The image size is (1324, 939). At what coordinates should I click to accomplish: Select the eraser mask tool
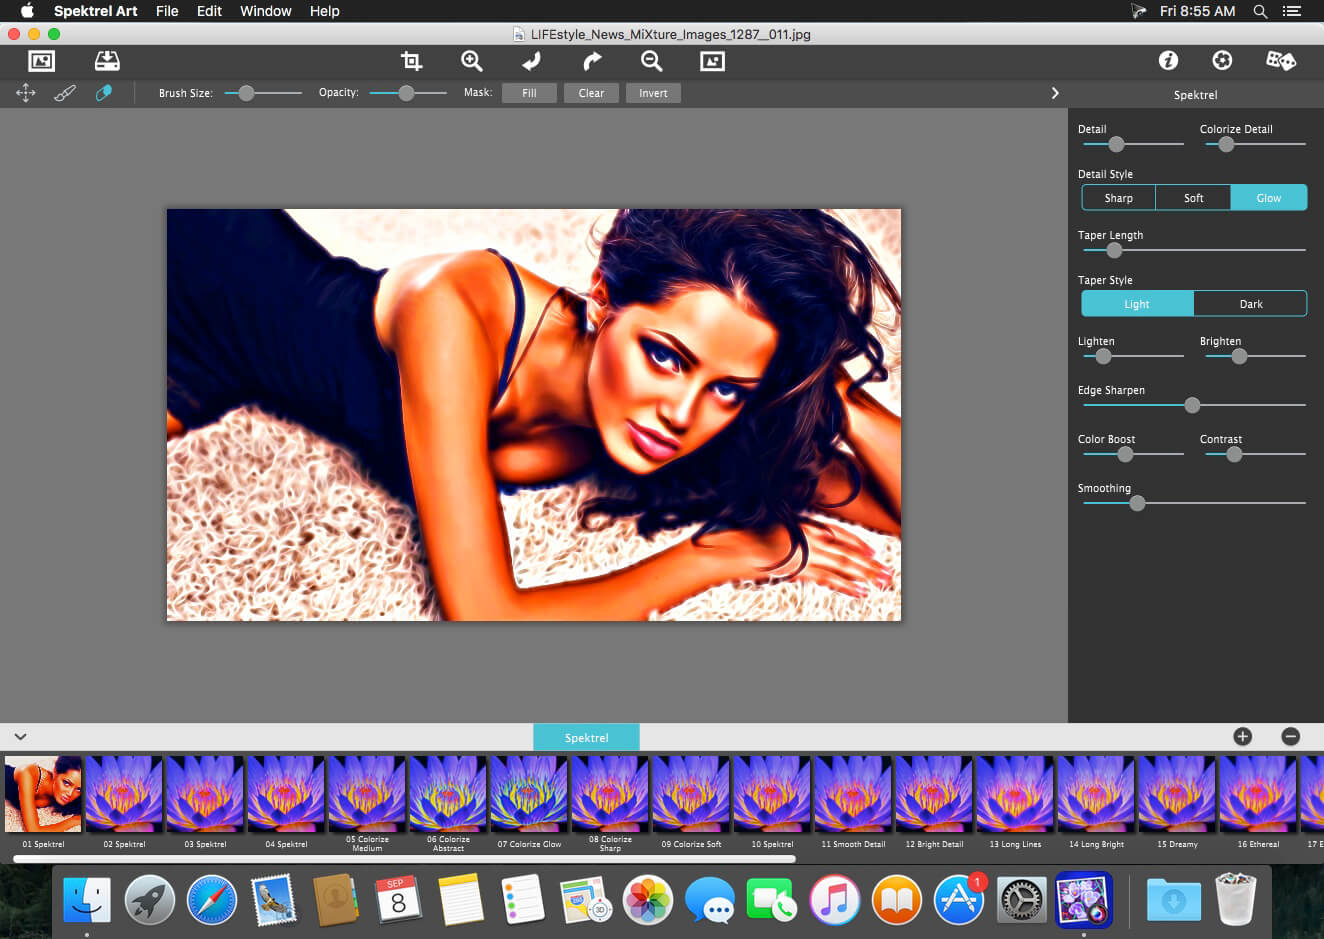point(103,93)
